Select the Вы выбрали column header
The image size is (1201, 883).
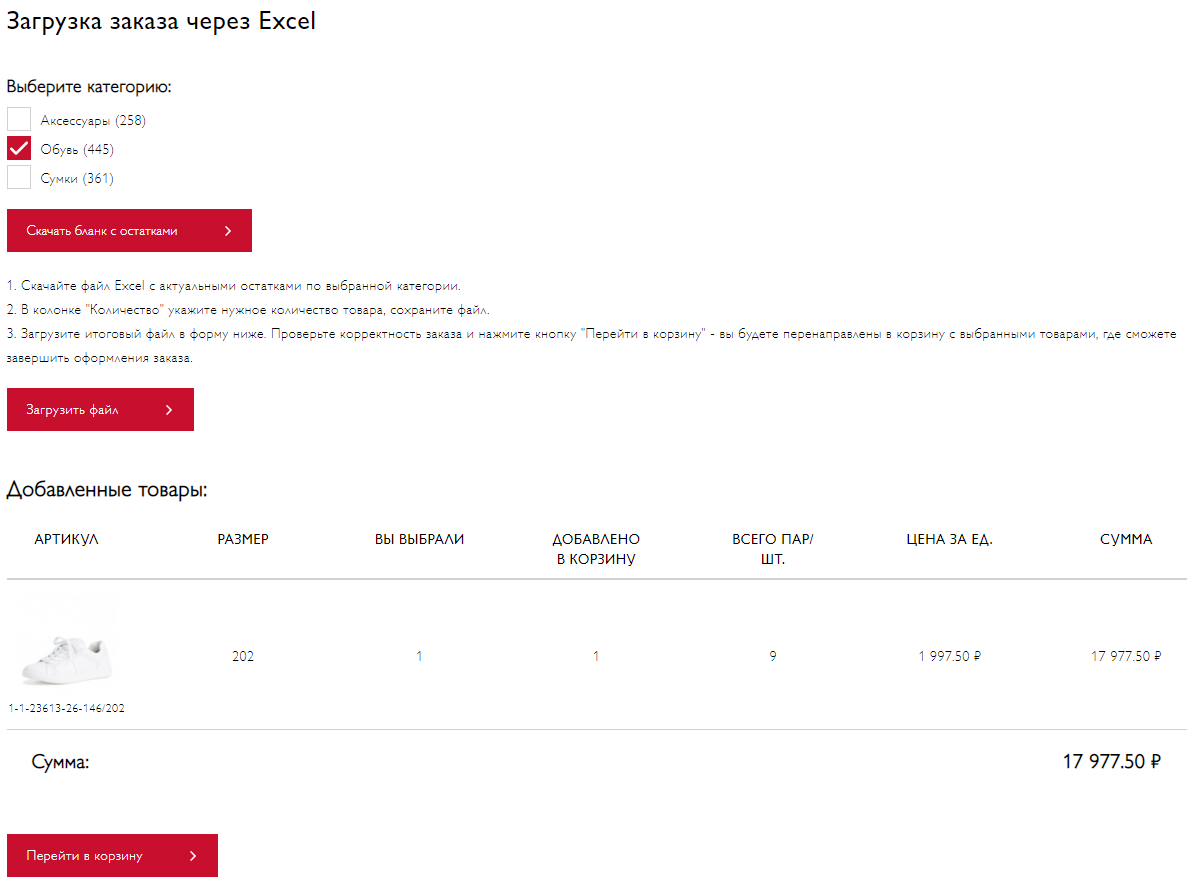pyautogui.click(x=419, y=539)
